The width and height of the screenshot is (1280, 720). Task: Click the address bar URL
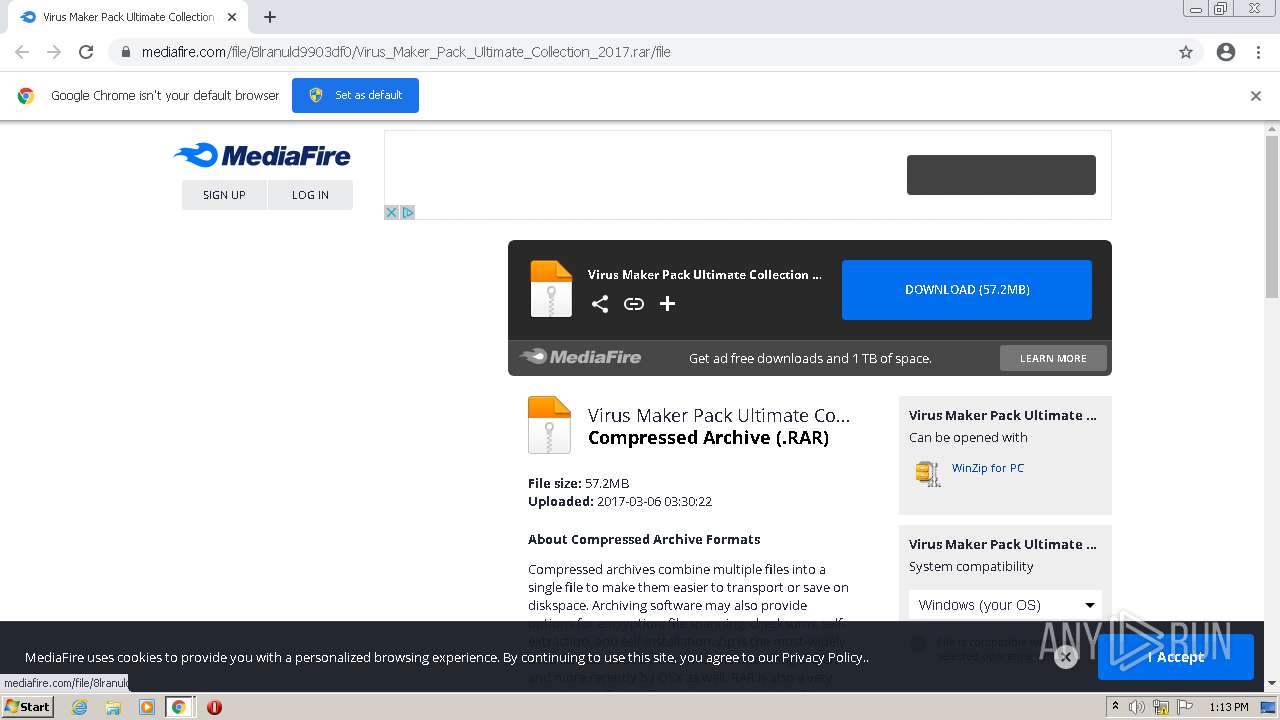tap(406, 52)
